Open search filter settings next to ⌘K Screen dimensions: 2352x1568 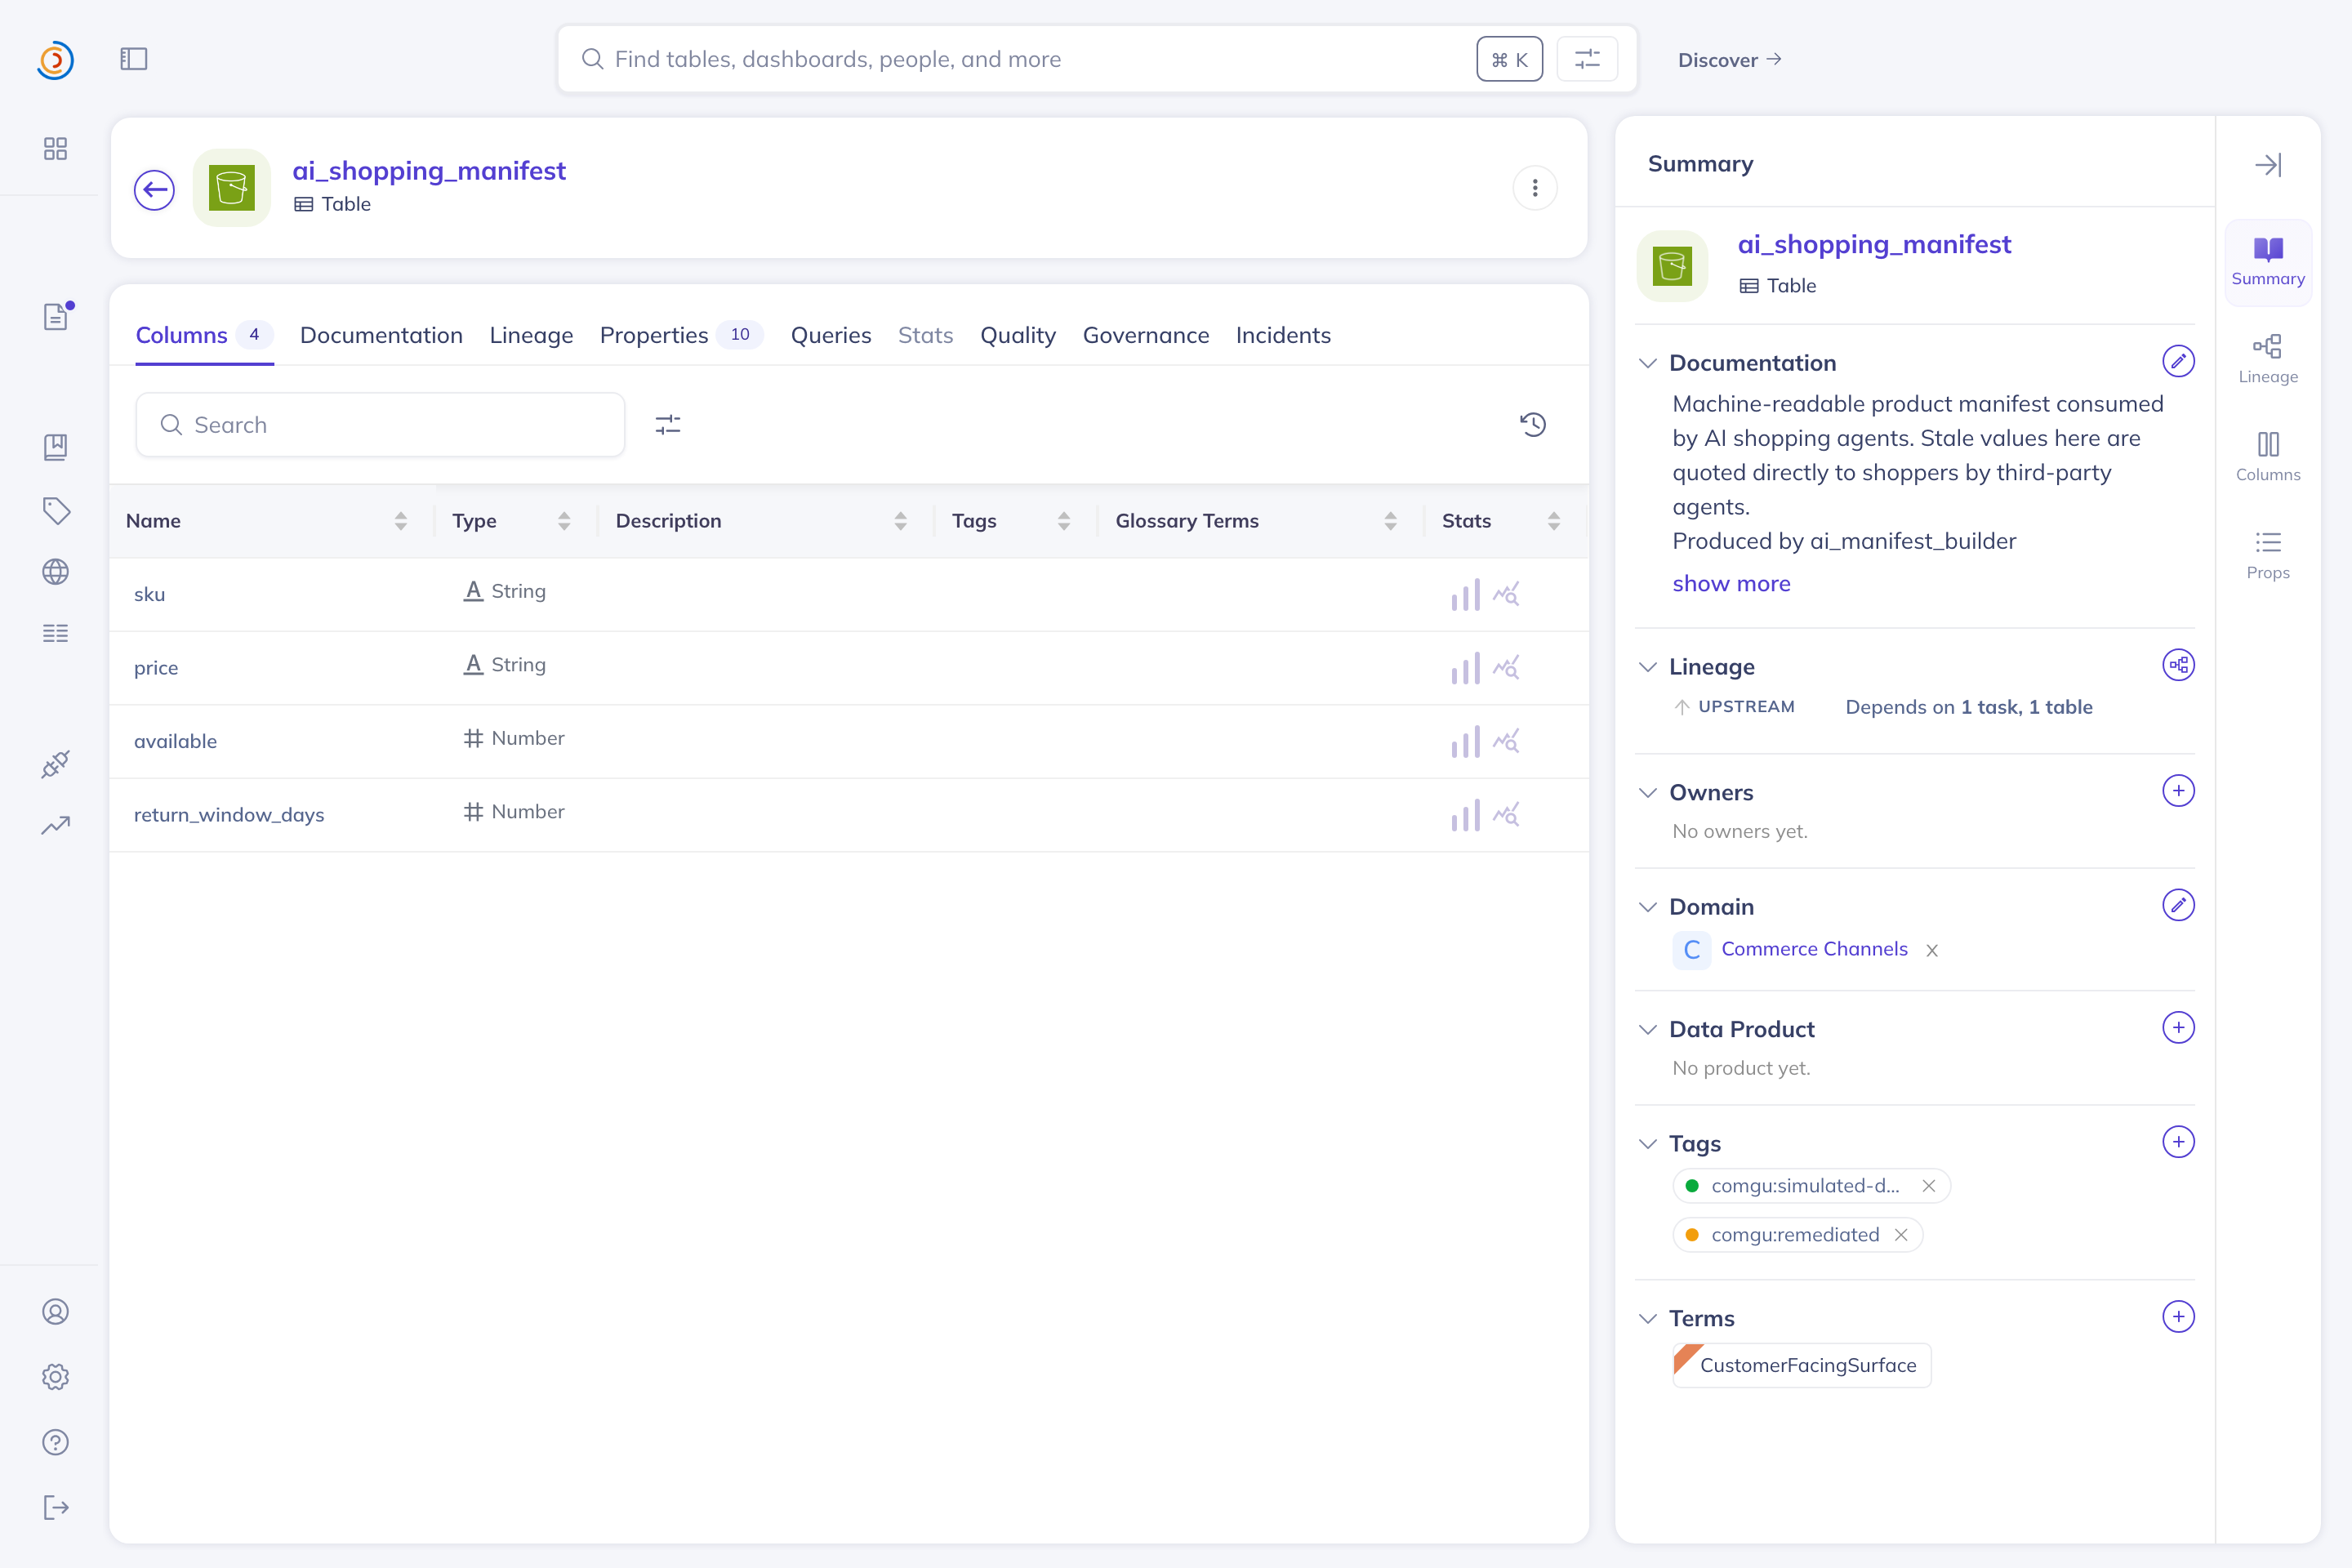(1587, 59)
